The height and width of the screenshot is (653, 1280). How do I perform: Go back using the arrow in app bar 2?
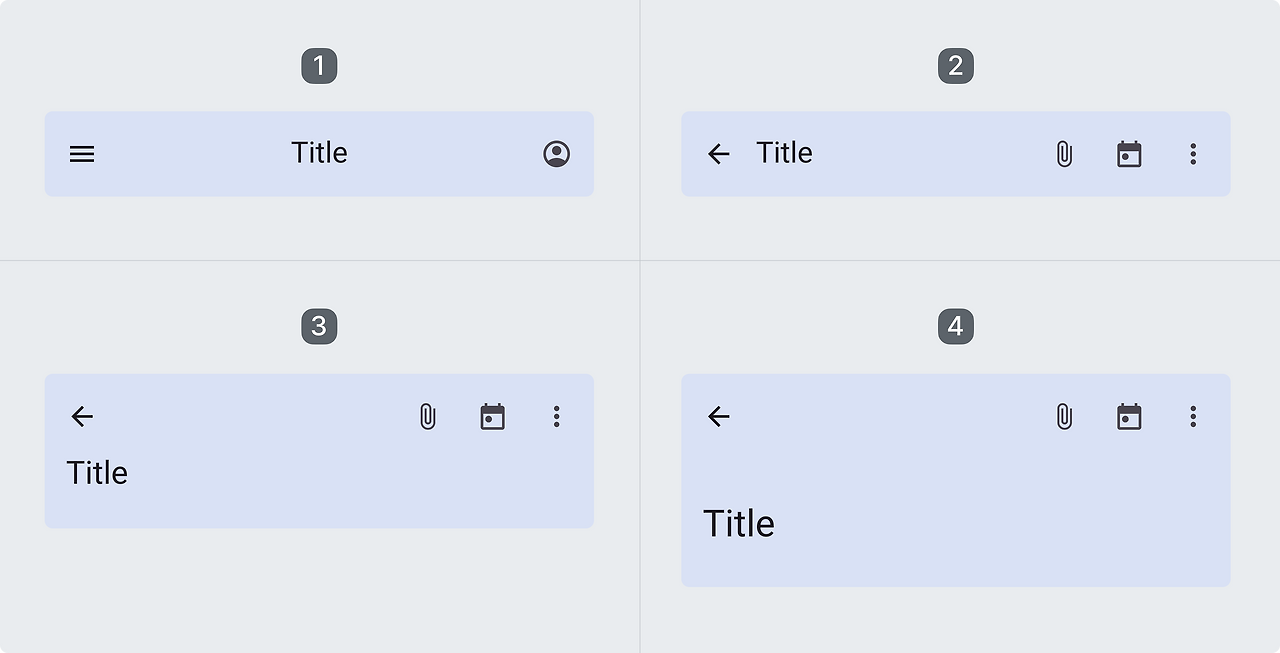pyautogui.click(x=719, y=154)
